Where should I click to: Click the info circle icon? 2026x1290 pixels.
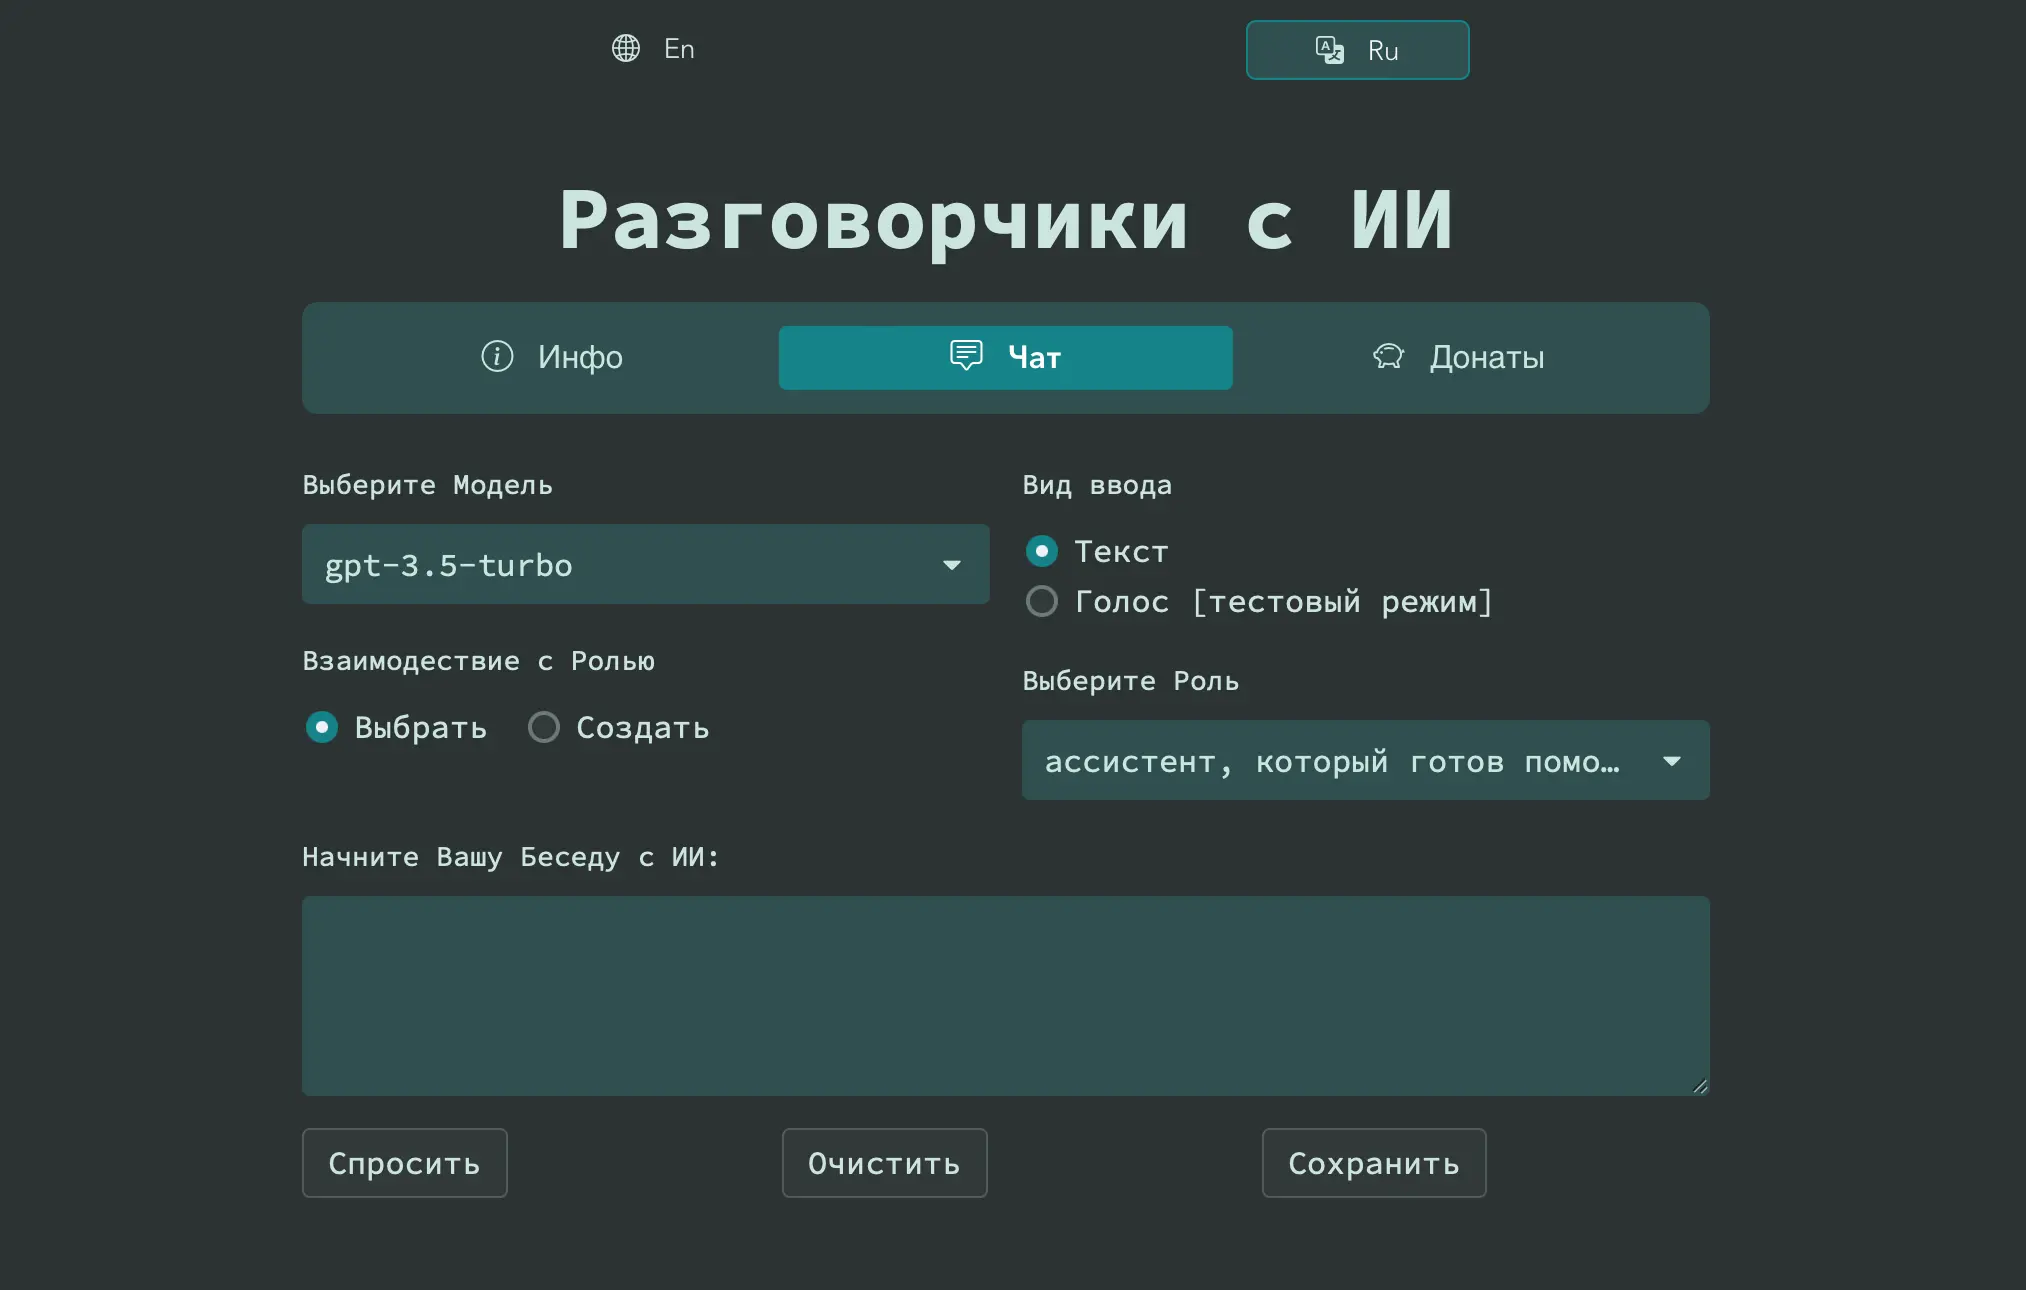(x=497, y=356)
